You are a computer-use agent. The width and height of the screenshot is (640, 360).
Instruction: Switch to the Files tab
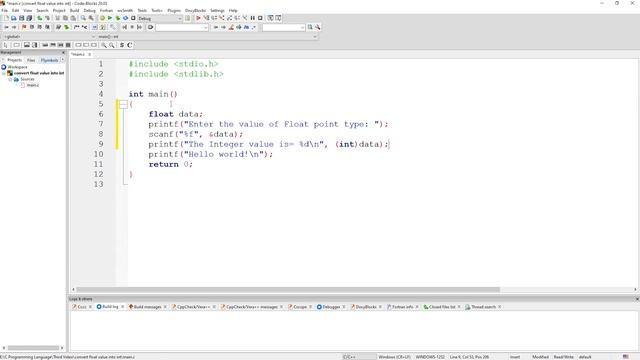point(31,60)
